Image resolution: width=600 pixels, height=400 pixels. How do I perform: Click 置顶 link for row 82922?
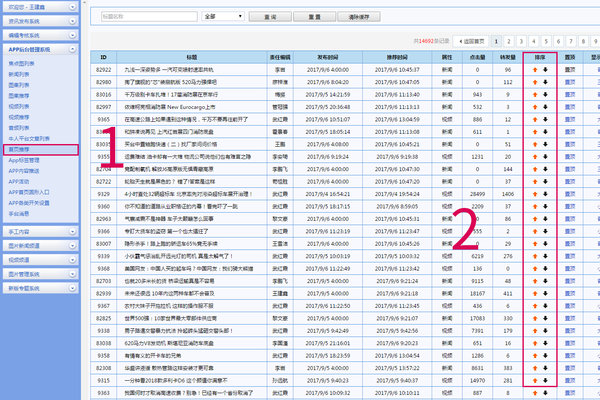tap(570, 71)
